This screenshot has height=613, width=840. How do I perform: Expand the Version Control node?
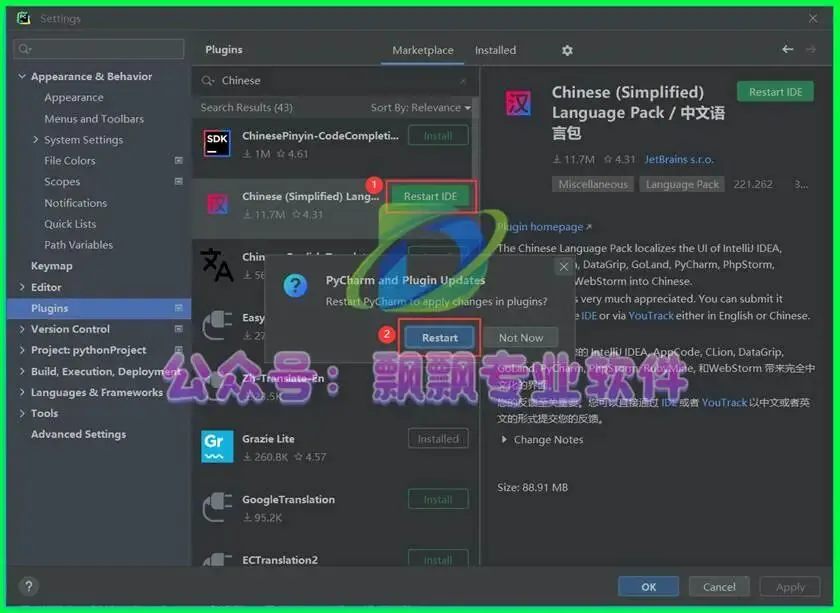click(x=22, y=328)
